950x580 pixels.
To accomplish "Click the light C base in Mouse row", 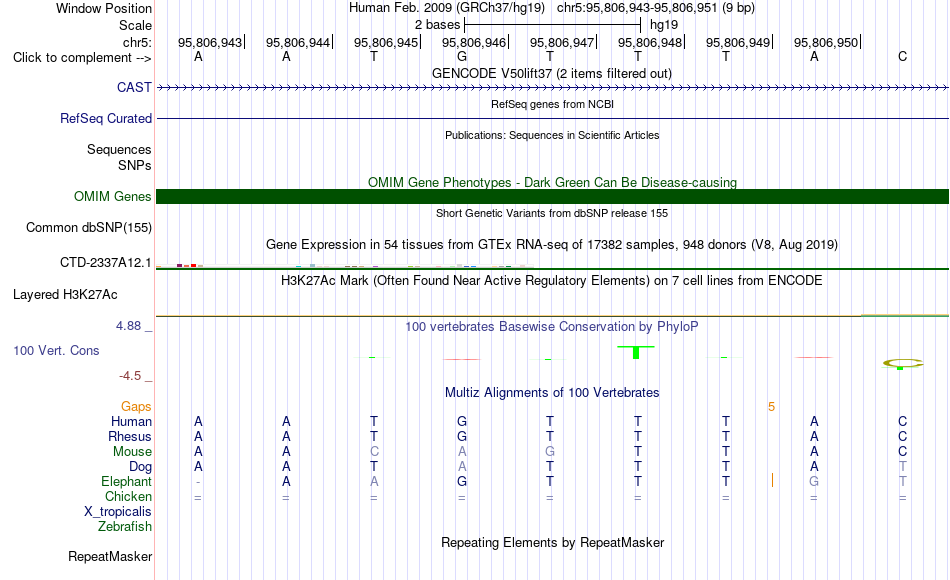I will point(374,452).
